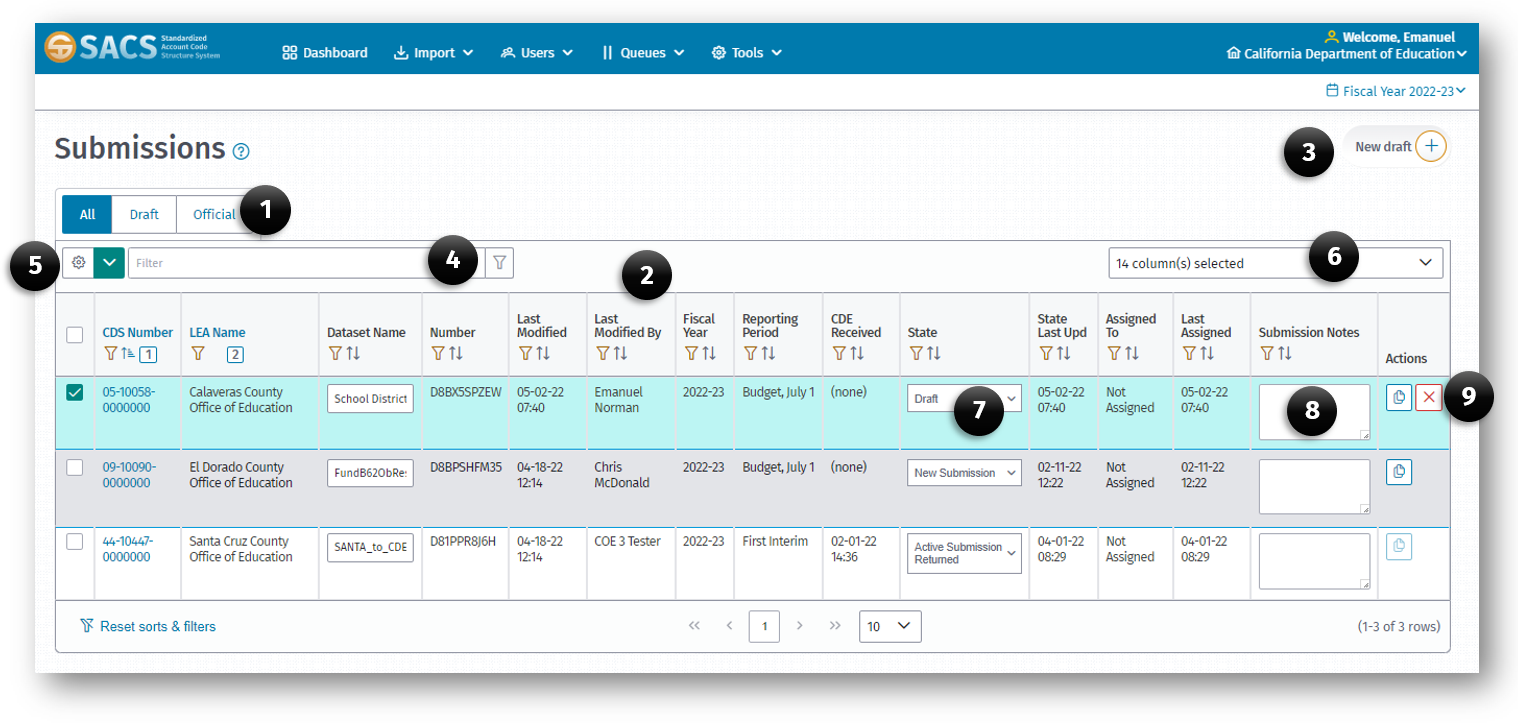1518x727 pixels.
Task: Uncheck the Calaveras County row checkbox
Action: (74, 392)
